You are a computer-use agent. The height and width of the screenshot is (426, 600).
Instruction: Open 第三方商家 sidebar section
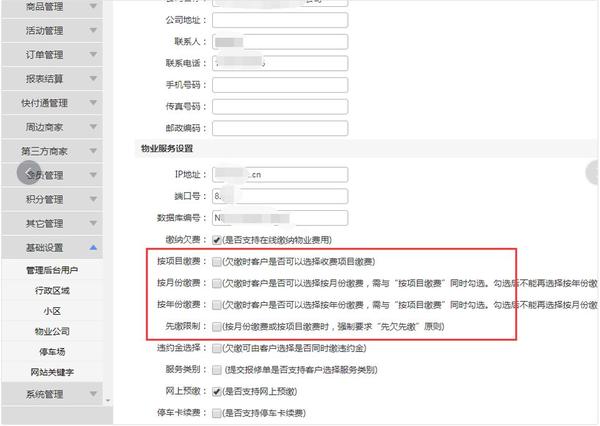(x=52, y=151)
